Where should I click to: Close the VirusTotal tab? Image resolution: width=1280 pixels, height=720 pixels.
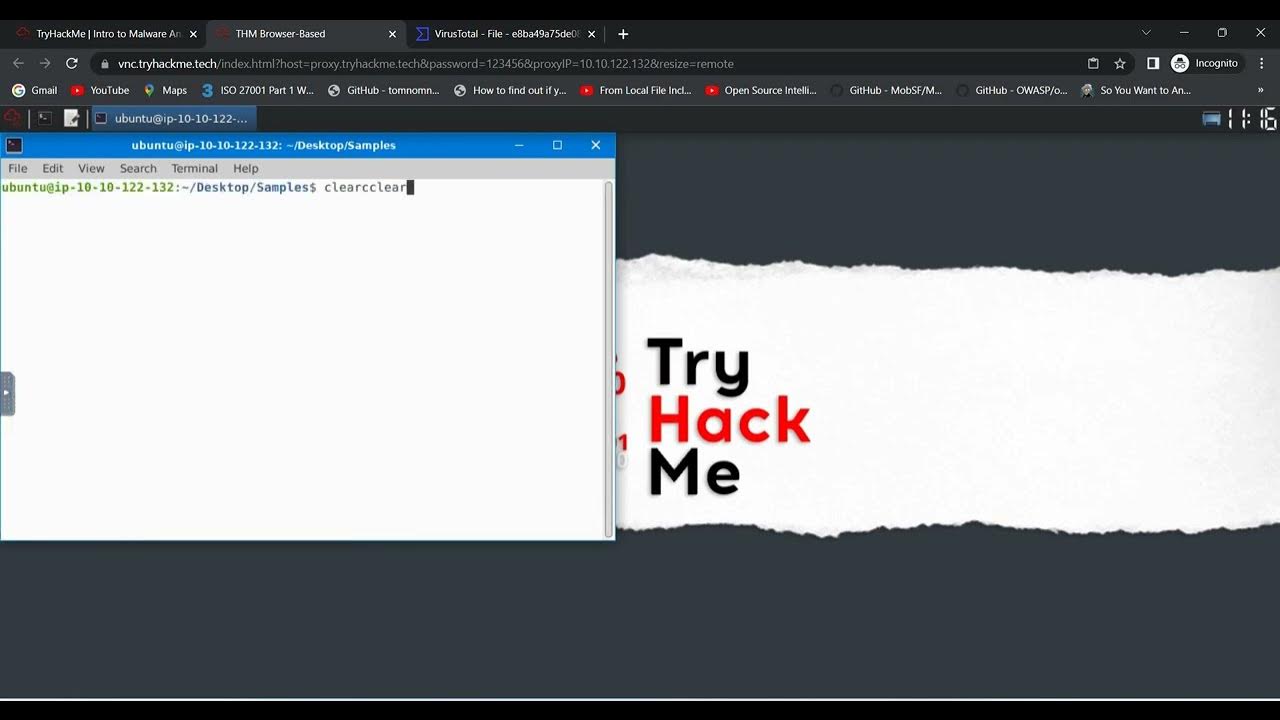click(x=591, y=34)
